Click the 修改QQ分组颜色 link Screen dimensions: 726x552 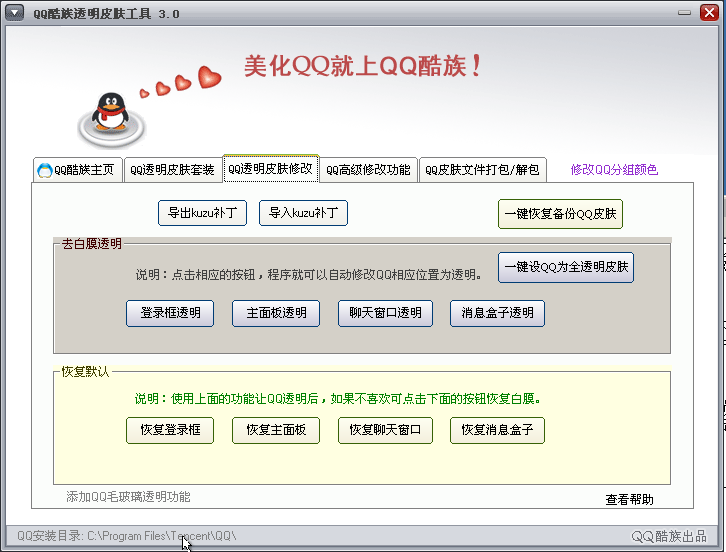click(614, 170)
